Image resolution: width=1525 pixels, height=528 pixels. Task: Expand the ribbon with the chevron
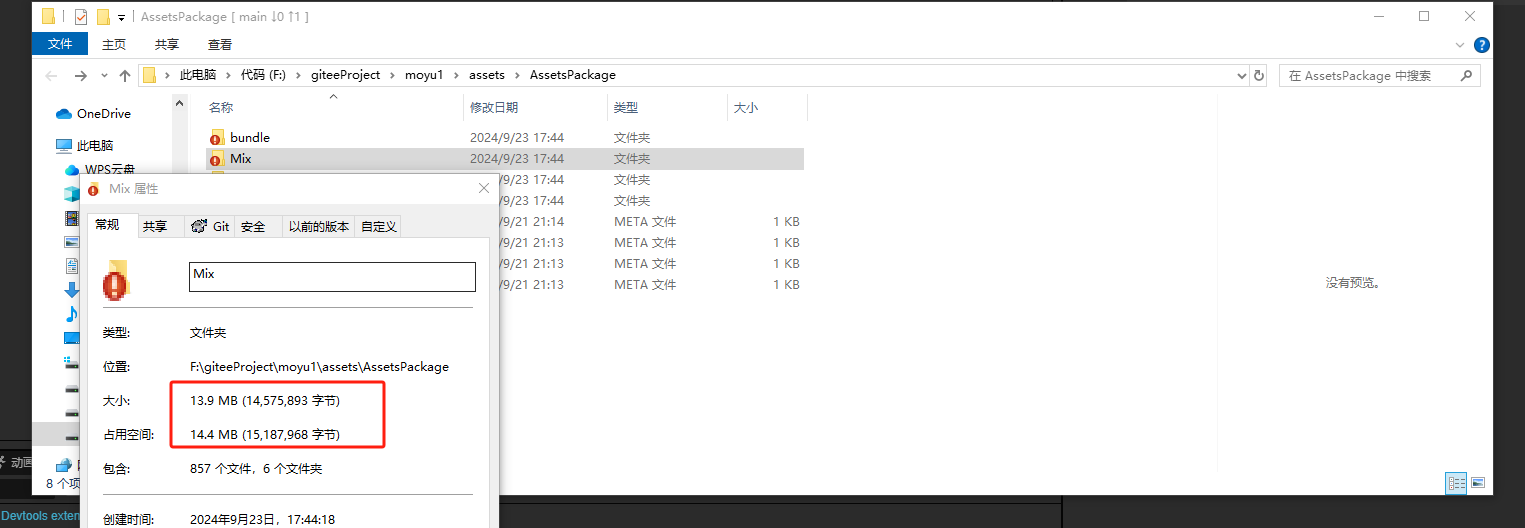1462,45
